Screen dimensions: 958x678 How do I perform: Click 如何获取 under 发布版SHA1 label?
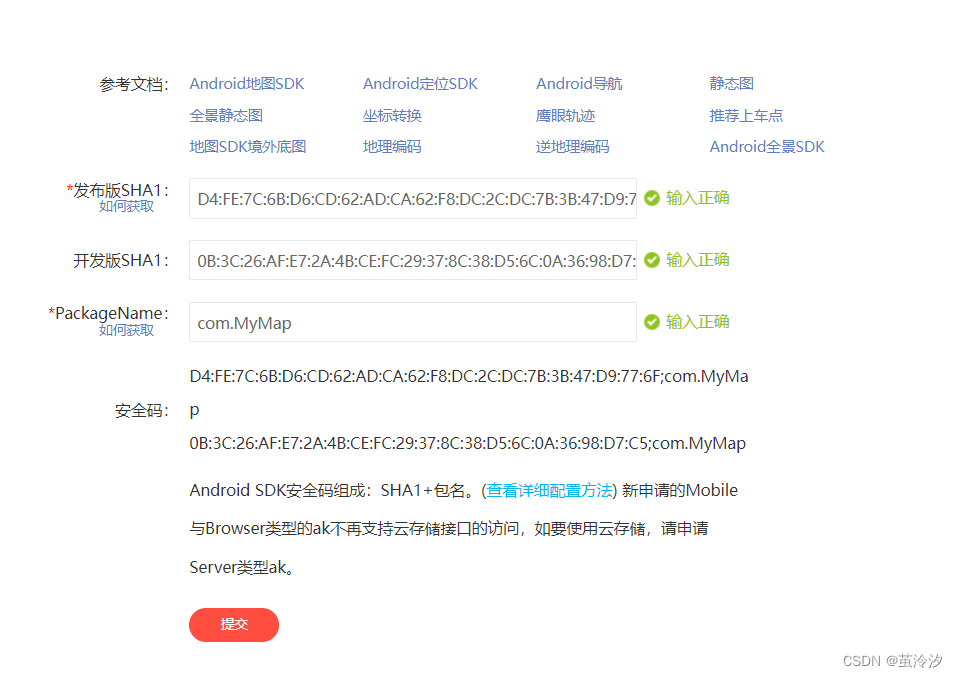coord(126,206)
